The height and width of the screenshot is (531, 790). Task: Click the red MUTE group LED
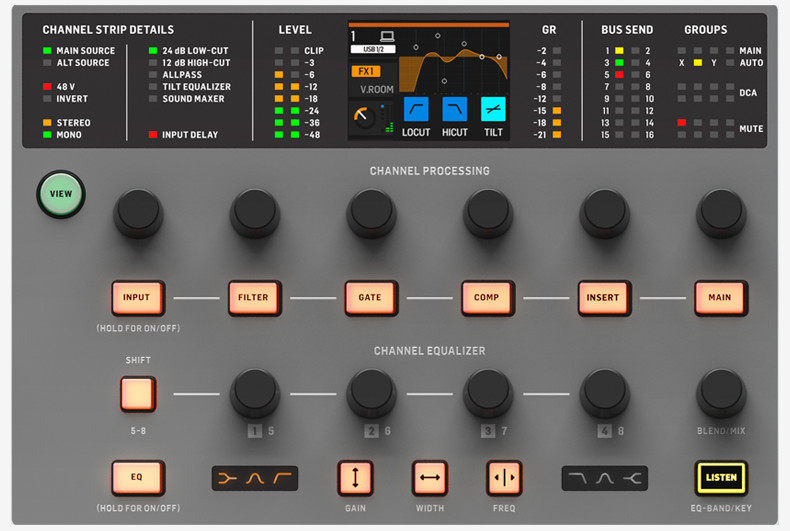point(682,122)
